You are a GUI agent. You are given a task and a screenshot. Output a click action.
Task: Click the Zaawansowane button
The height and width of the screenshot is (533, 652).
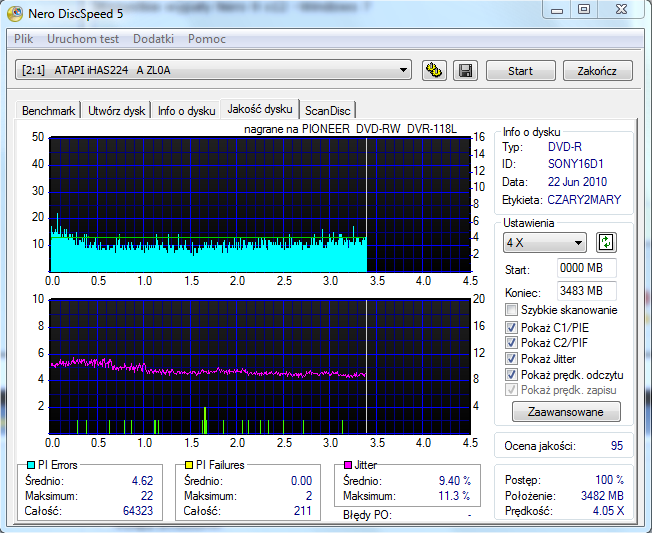point(566,412)
